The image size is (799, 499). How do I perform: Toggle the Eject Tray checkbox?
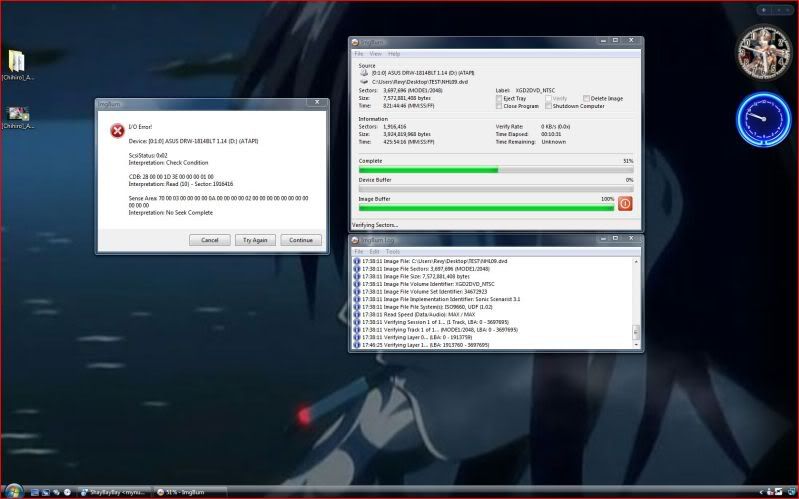(x=499, y=98)
